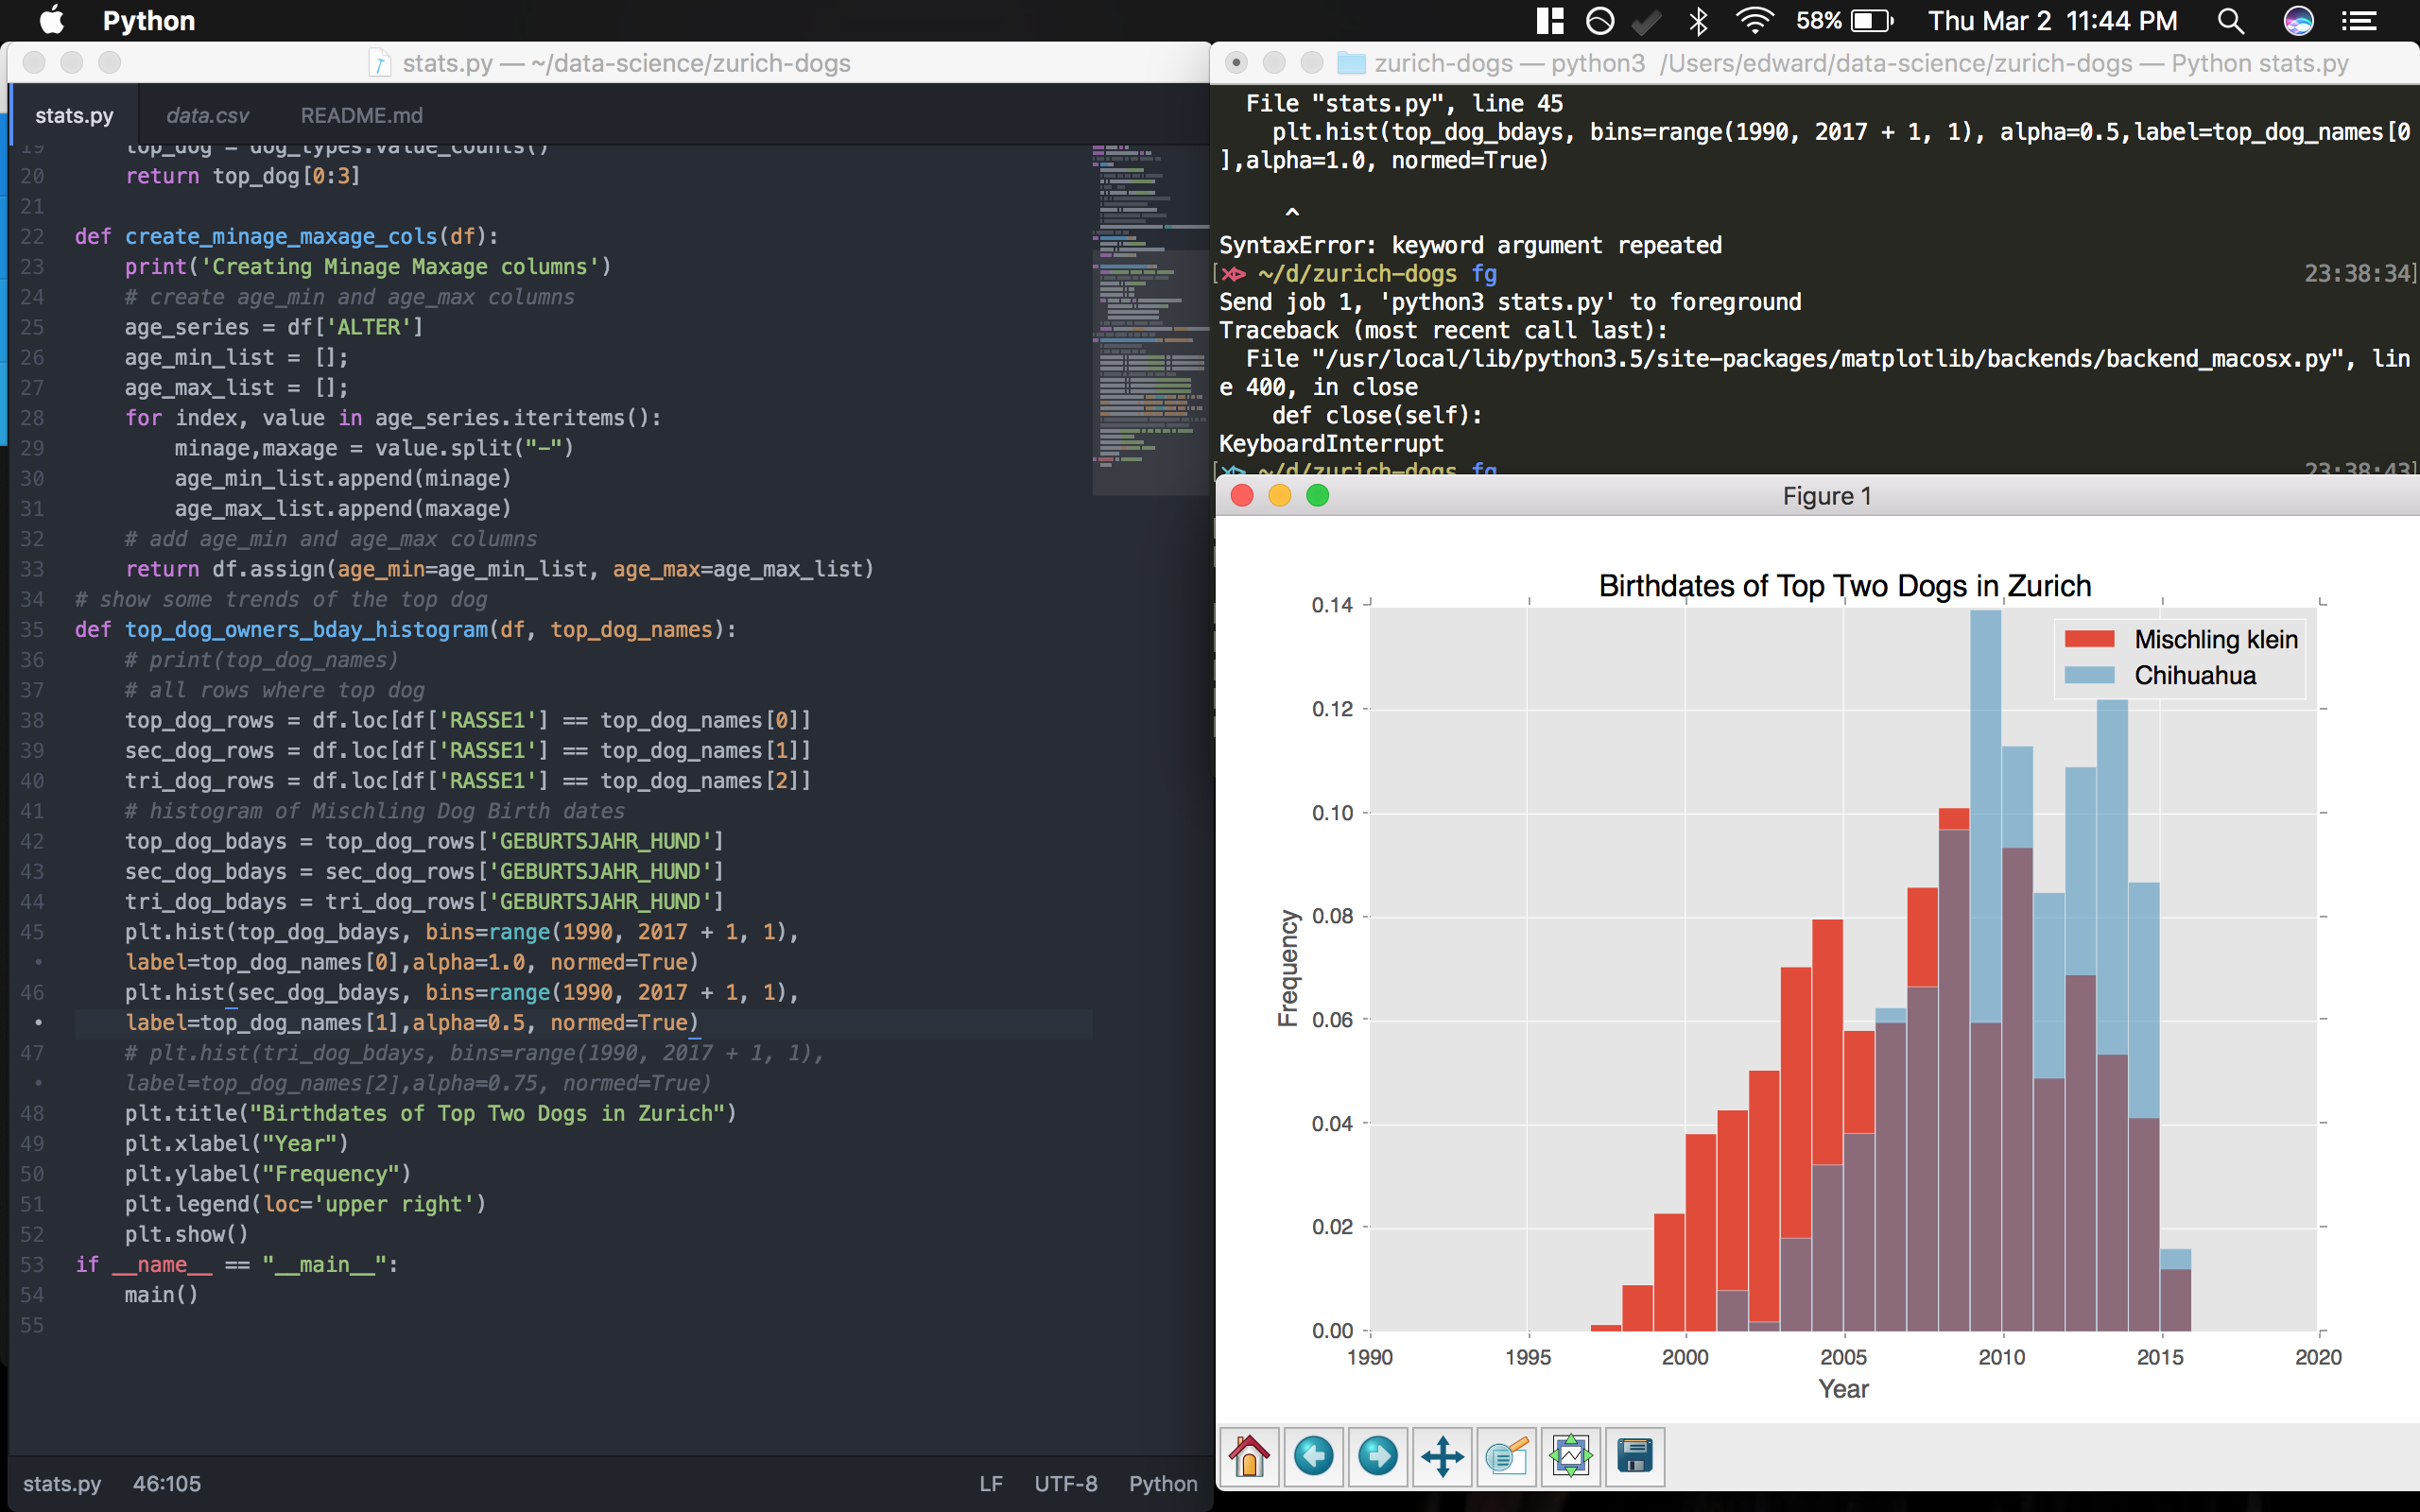The width and height of the screenshot is (2420, 1512).
Task: Open Notification Center list icon
Action: pos(2359,21)
